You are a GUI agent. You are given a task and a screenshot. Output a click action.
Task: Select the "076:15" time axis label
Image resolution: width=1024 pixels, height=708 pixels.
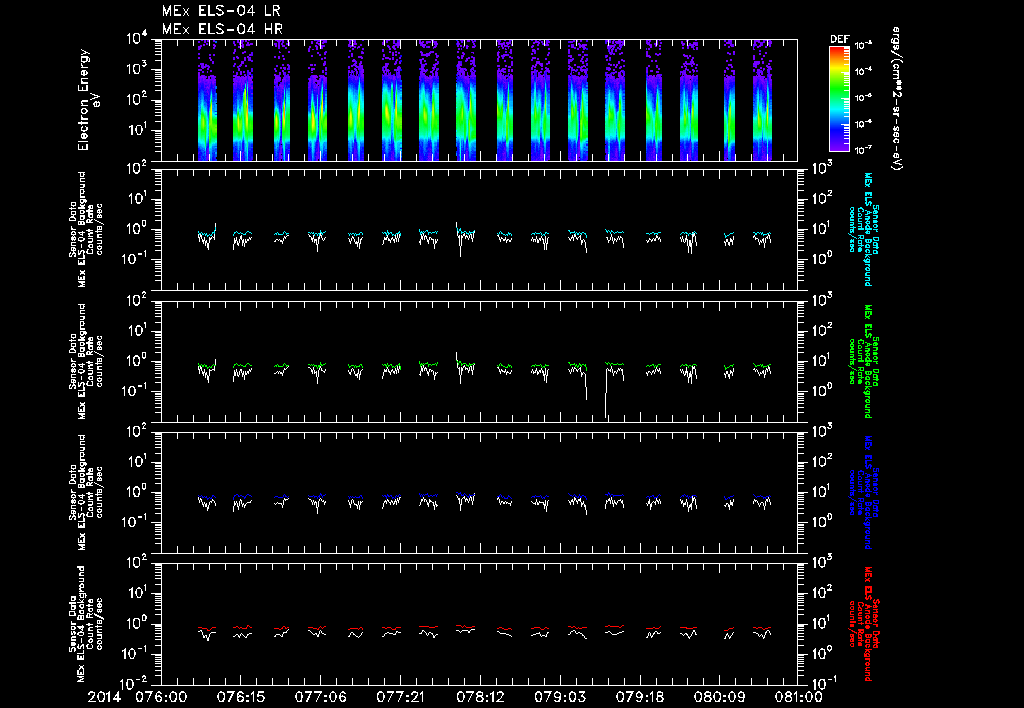pos(240,697)
